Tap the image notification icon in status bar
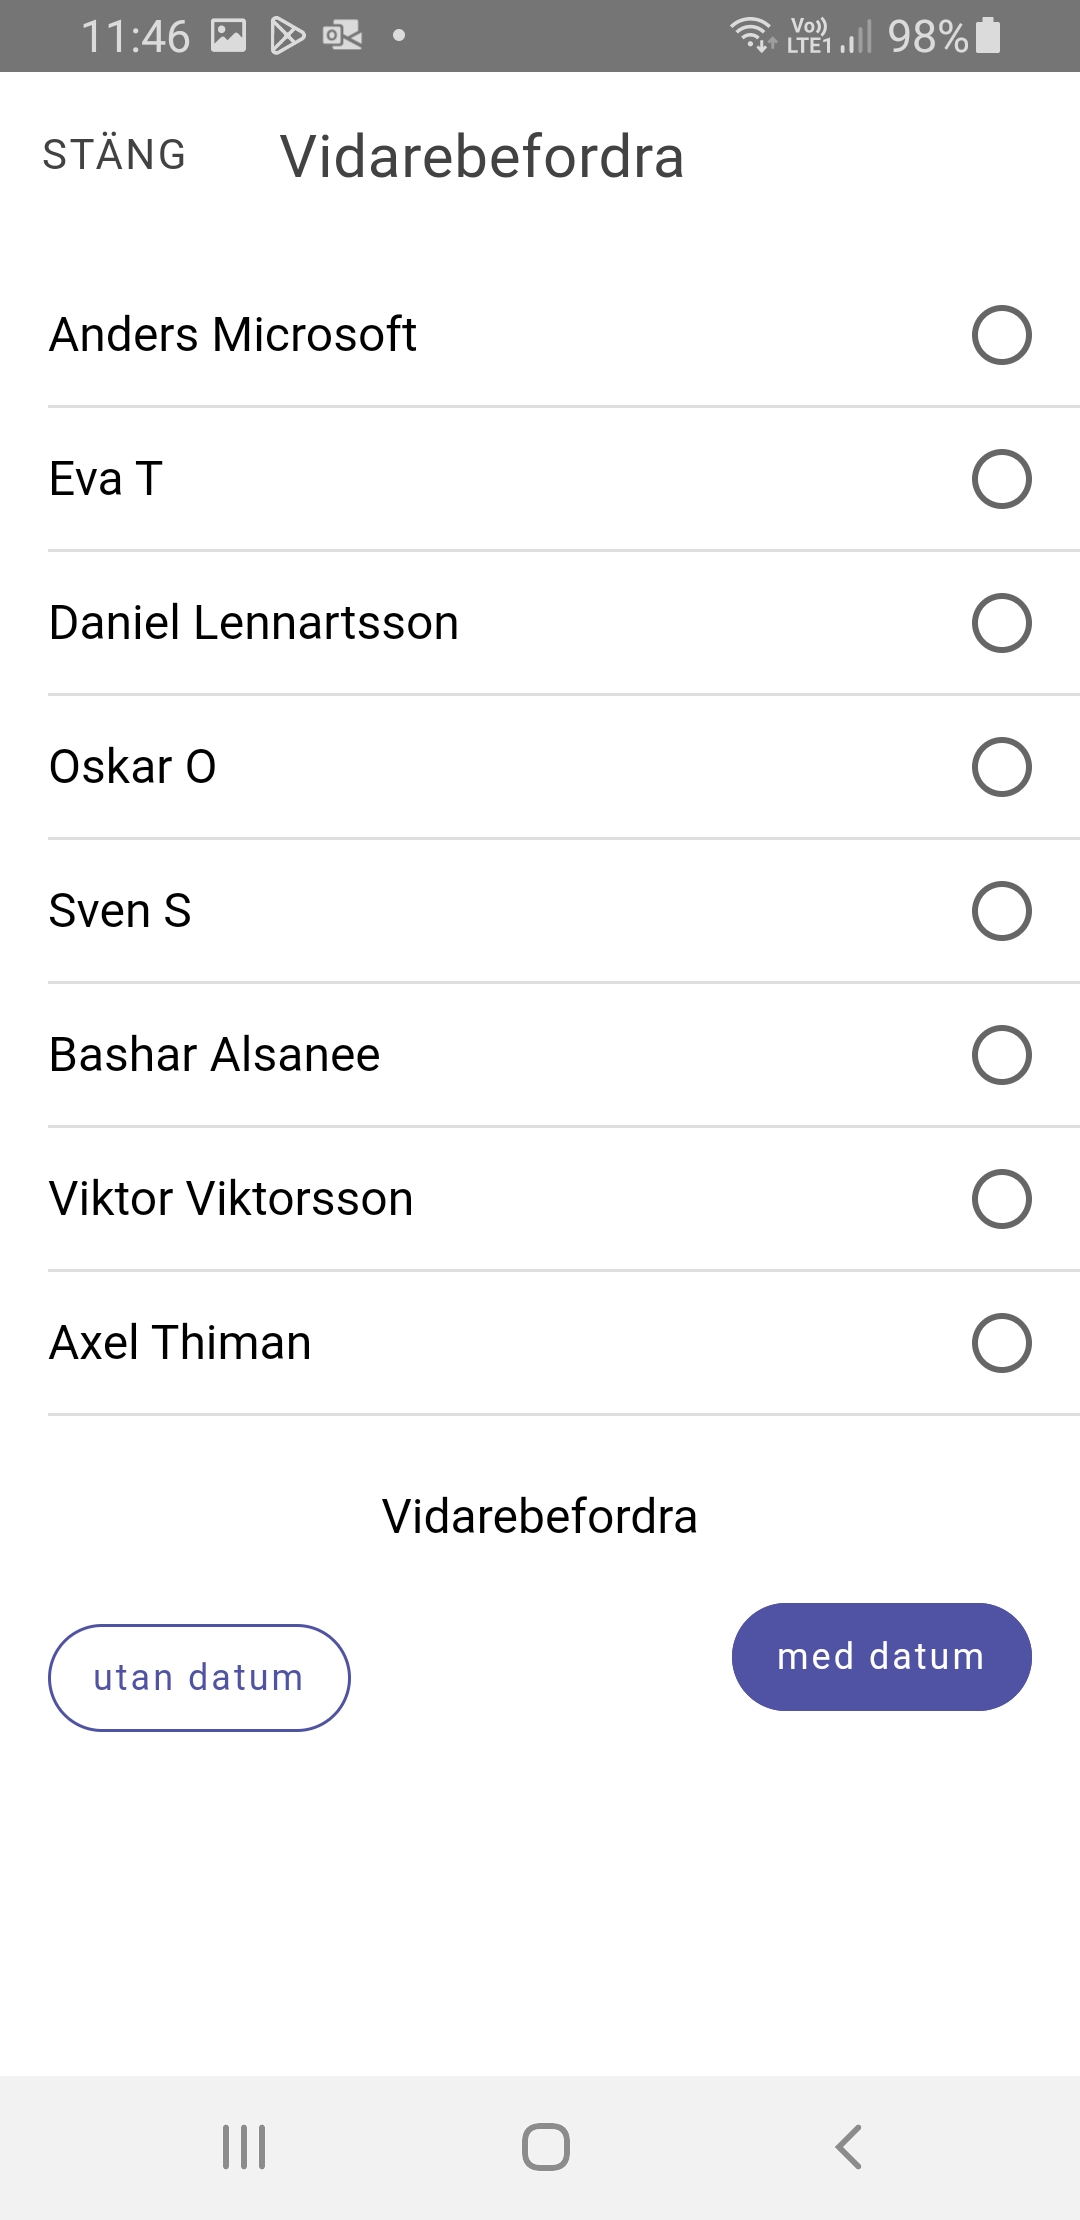 [x=229, y=36]
